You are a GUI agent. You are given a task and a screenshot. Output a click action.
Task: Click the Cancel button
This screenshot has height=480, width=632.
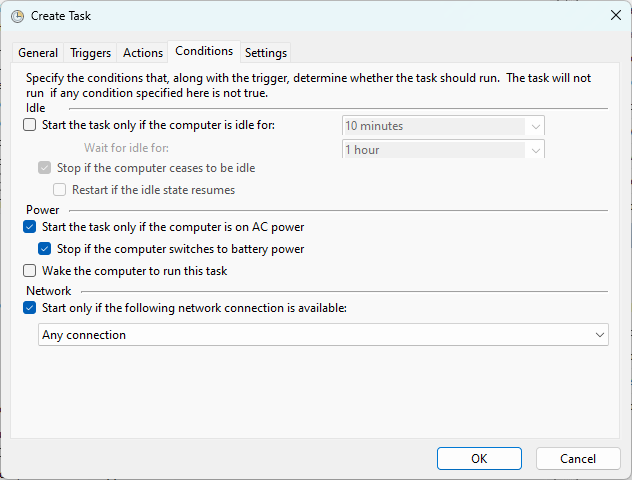point(578,459)
